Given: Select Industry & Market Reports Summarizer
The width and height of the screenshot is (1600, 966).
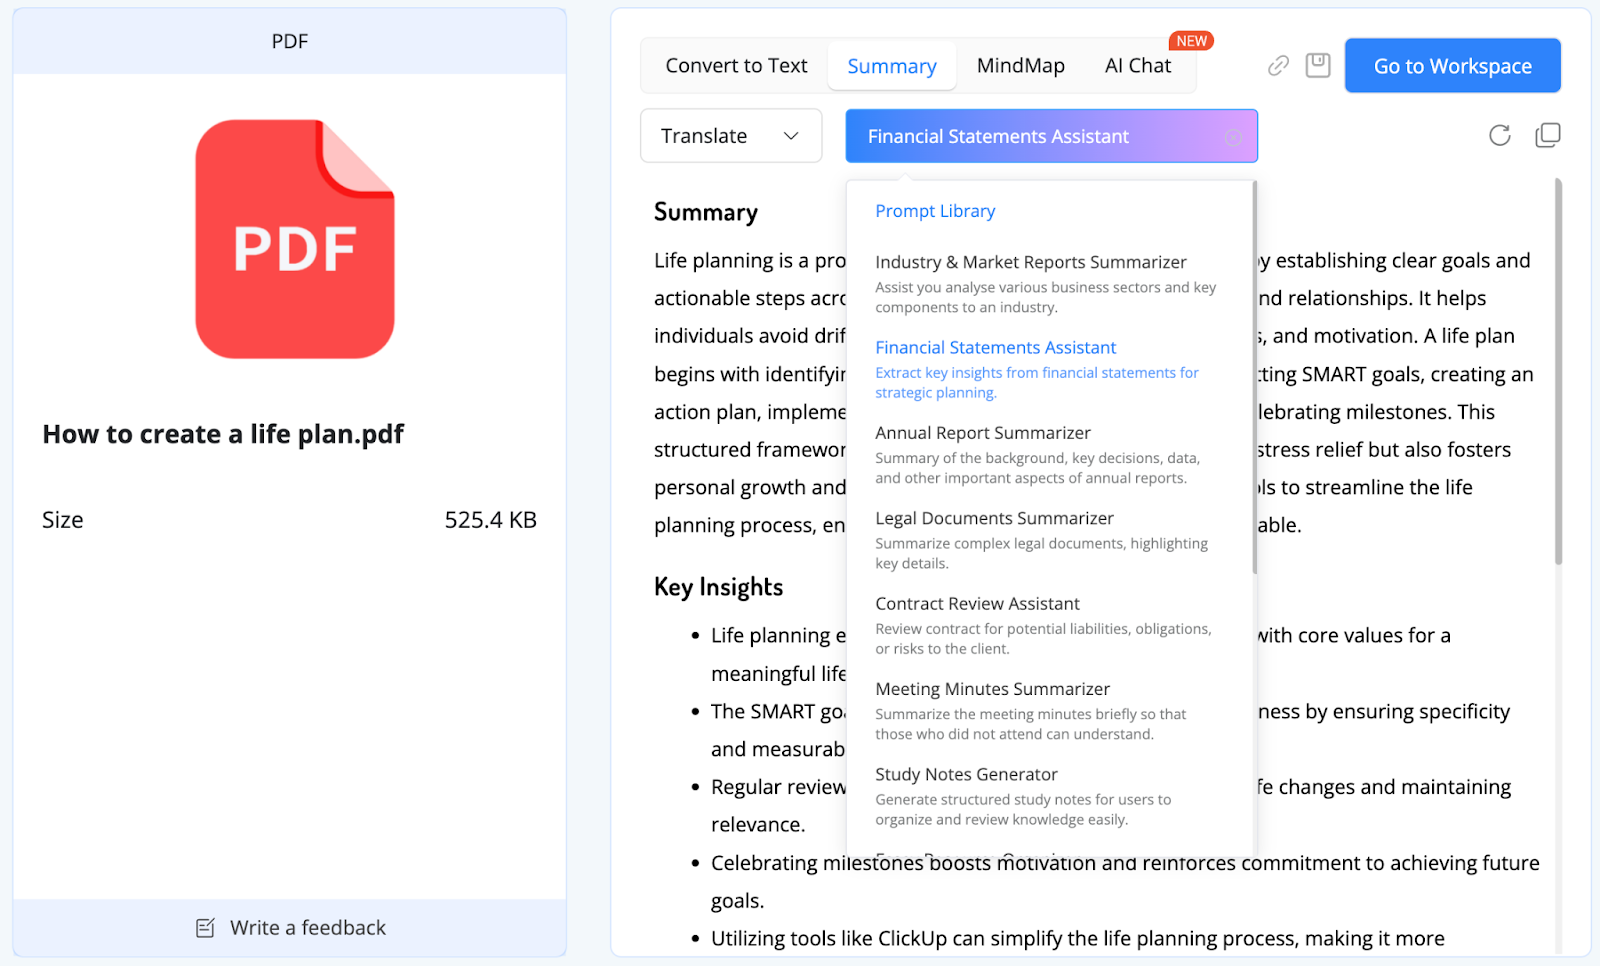Looking at the screenshot, I should click(x=1030, y=261).
